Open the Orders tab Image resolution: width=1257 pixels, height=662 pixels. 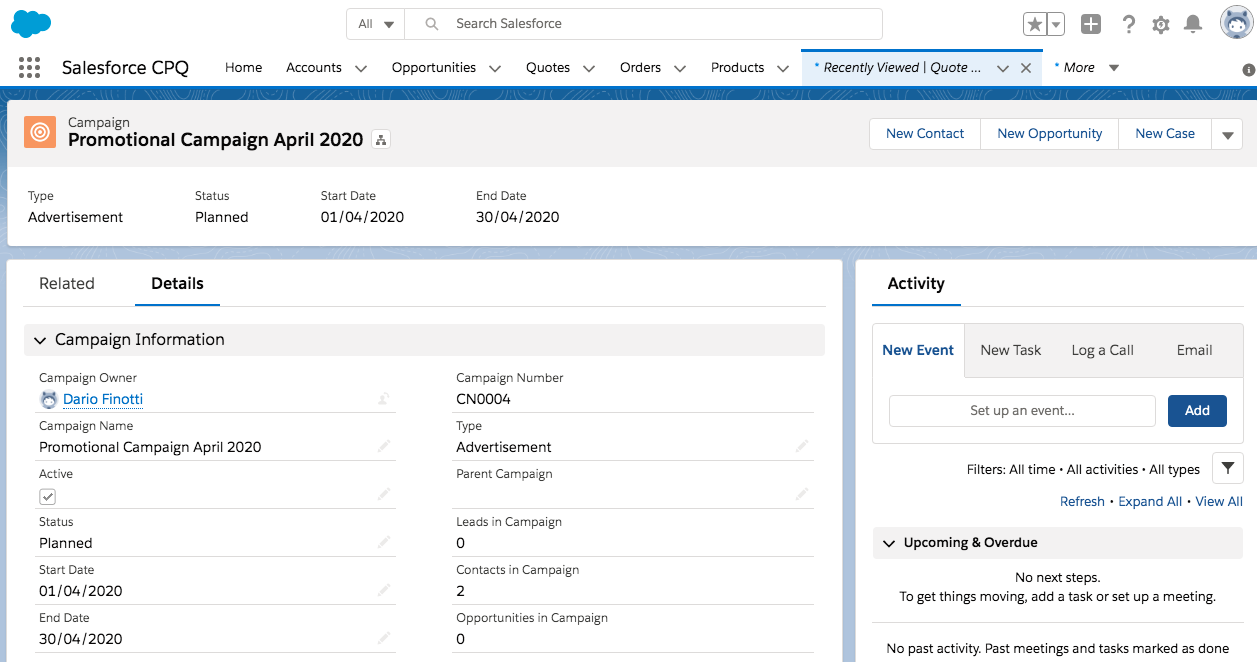click(640, 68)
